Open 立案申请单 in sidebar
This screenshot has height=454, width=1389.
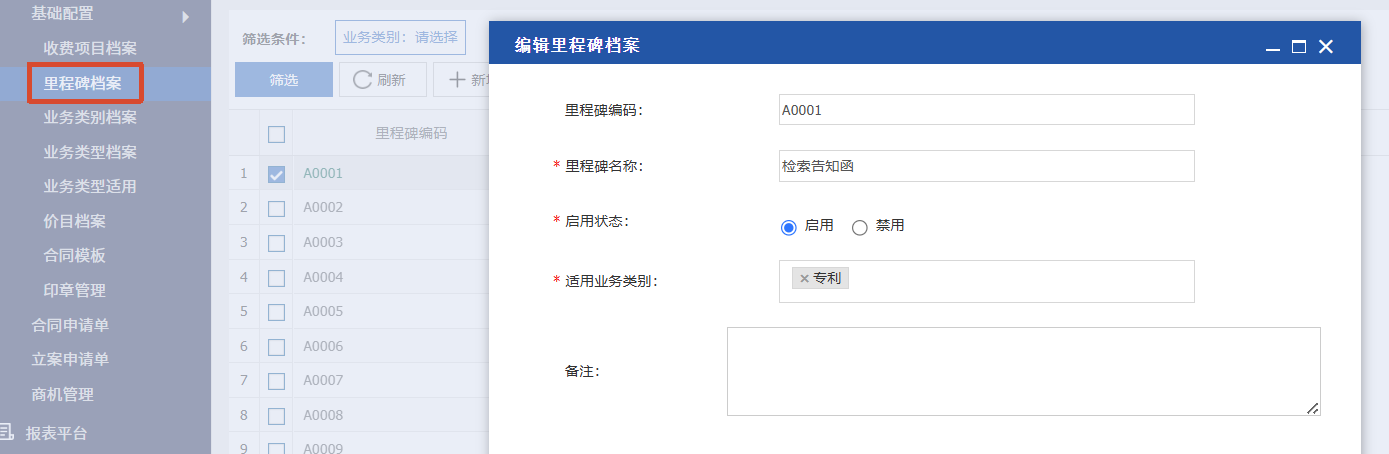(70, 359)
